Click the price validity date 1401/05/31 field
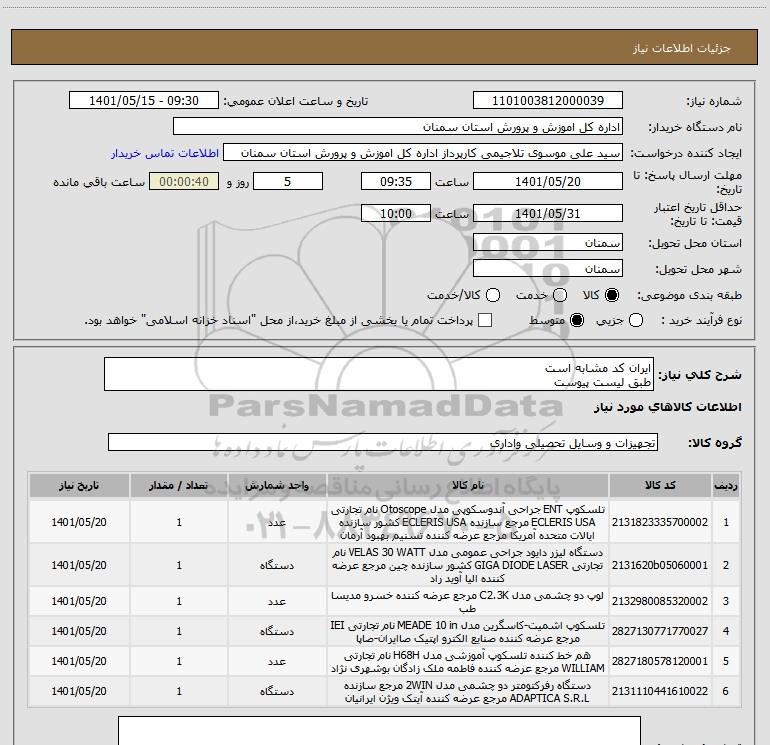 [548, 213]
